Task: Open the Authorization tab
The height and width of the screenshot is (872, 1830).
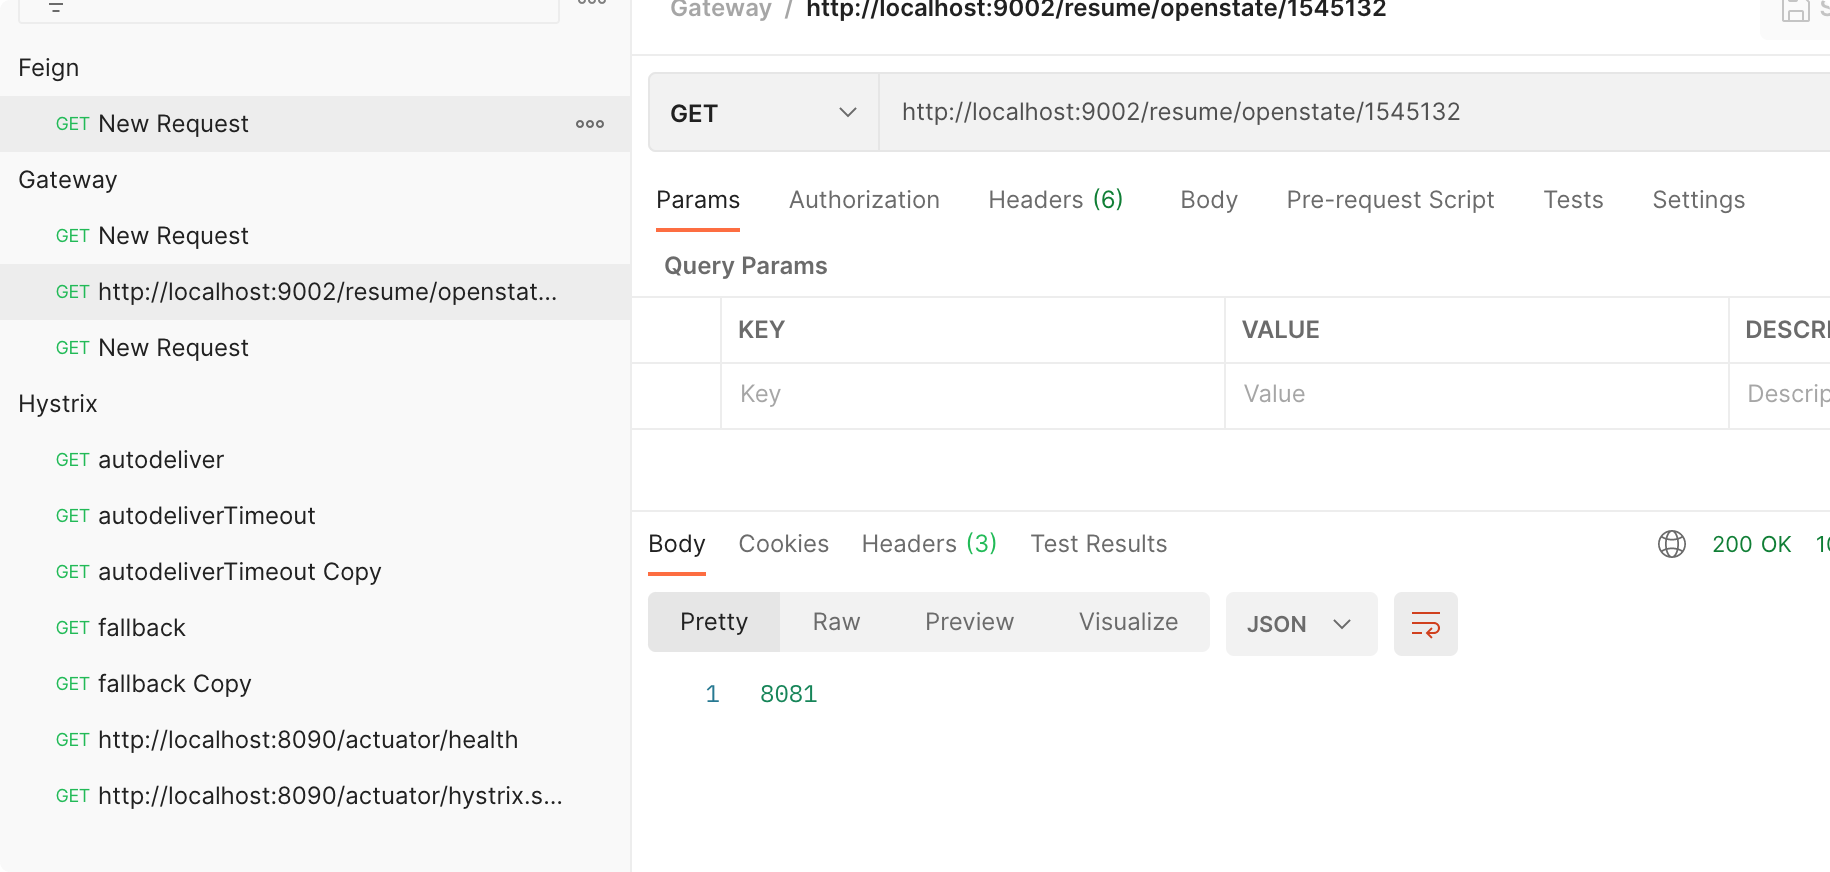Action: pyautogui.click(x=864, y=200)
